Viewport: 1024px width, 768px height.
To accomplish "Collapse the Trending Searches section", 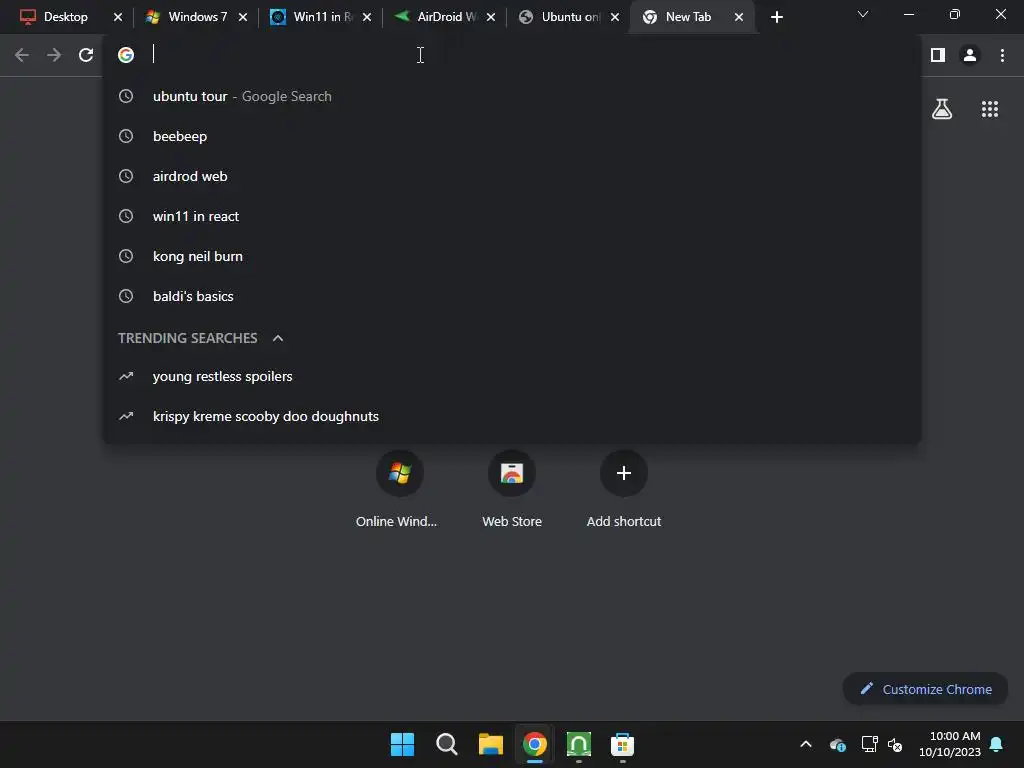I will pos(278,338).
